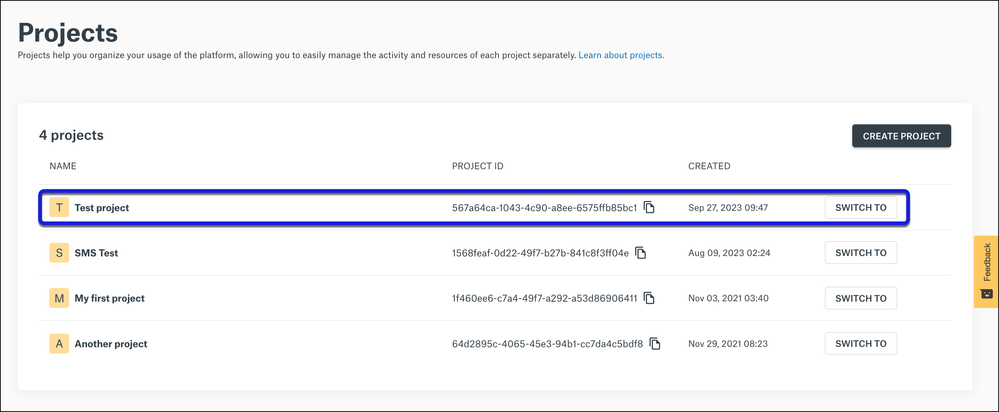Open the Learn about projects link
Screen dimensions: 999x412
(620, 55)
